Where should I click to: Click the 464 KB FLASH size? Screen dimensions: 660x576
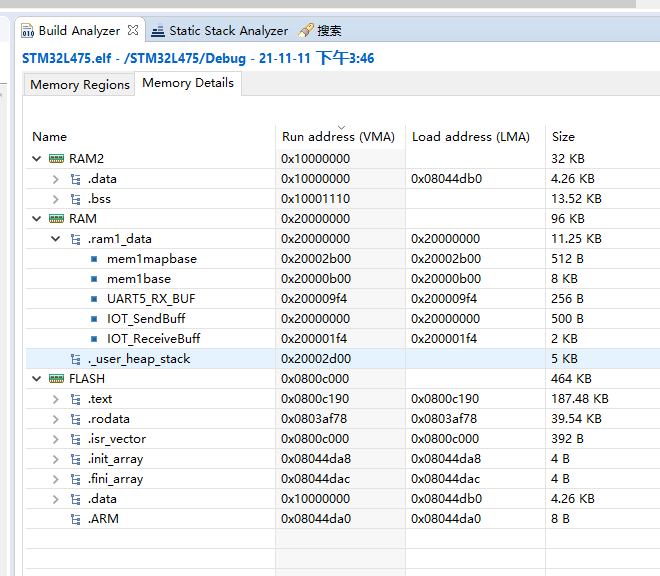pos(571,379)
